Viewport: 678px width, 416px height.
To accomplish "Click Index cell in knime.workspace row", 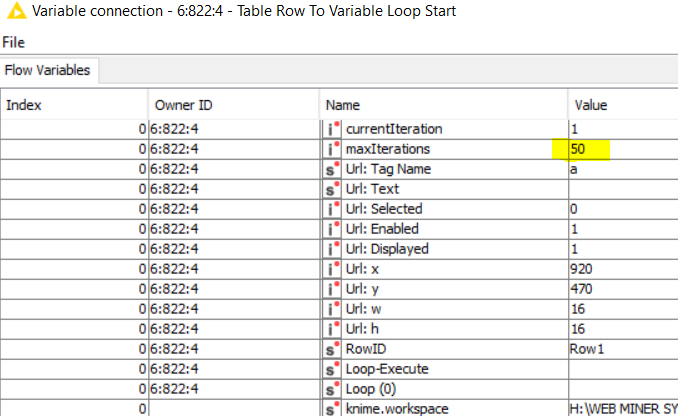I will [x=74, y=408].
